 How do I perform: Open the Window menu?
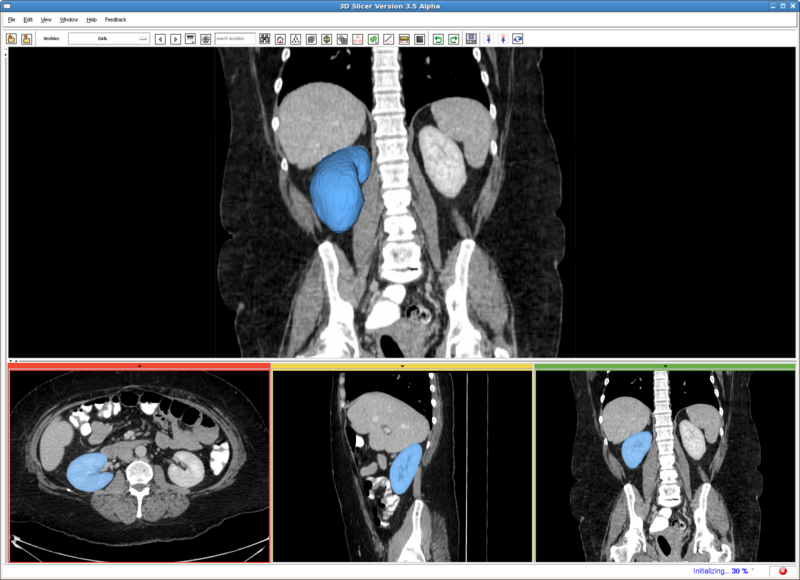coord(68,18)
